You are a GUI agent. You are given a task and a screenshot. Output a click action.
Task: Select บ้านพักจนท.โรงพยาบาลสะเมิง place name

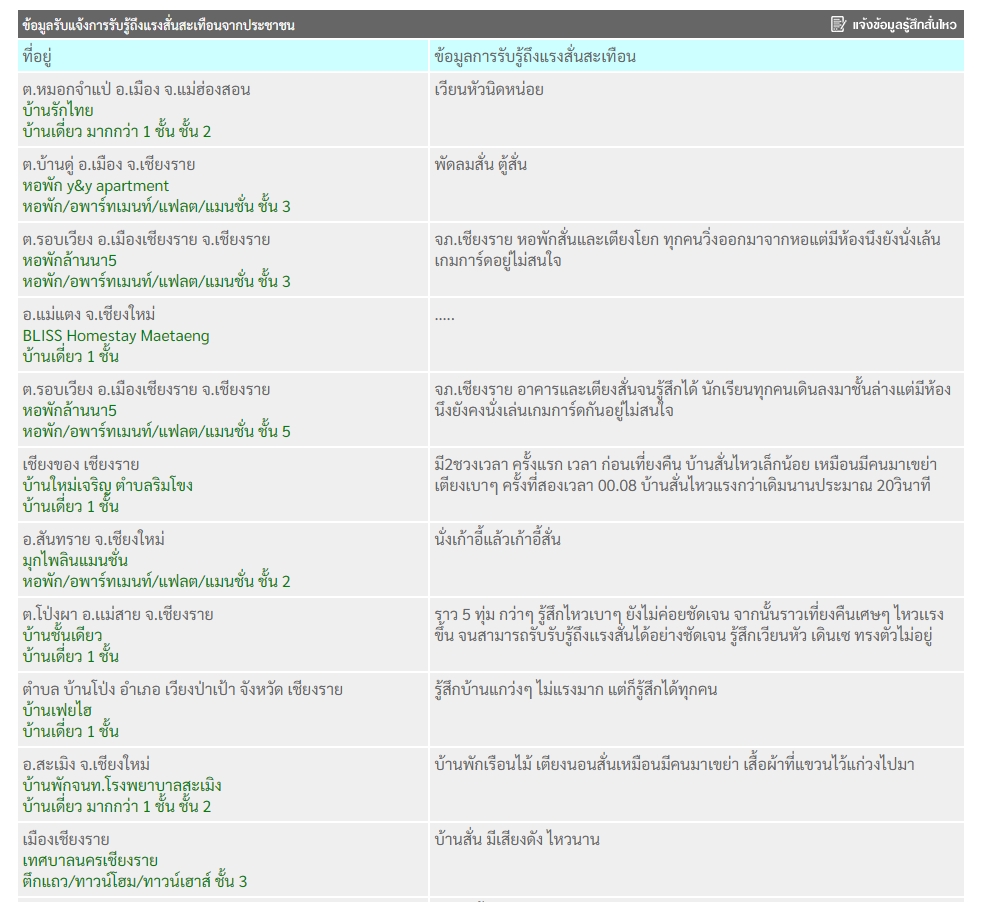[122, 786]
